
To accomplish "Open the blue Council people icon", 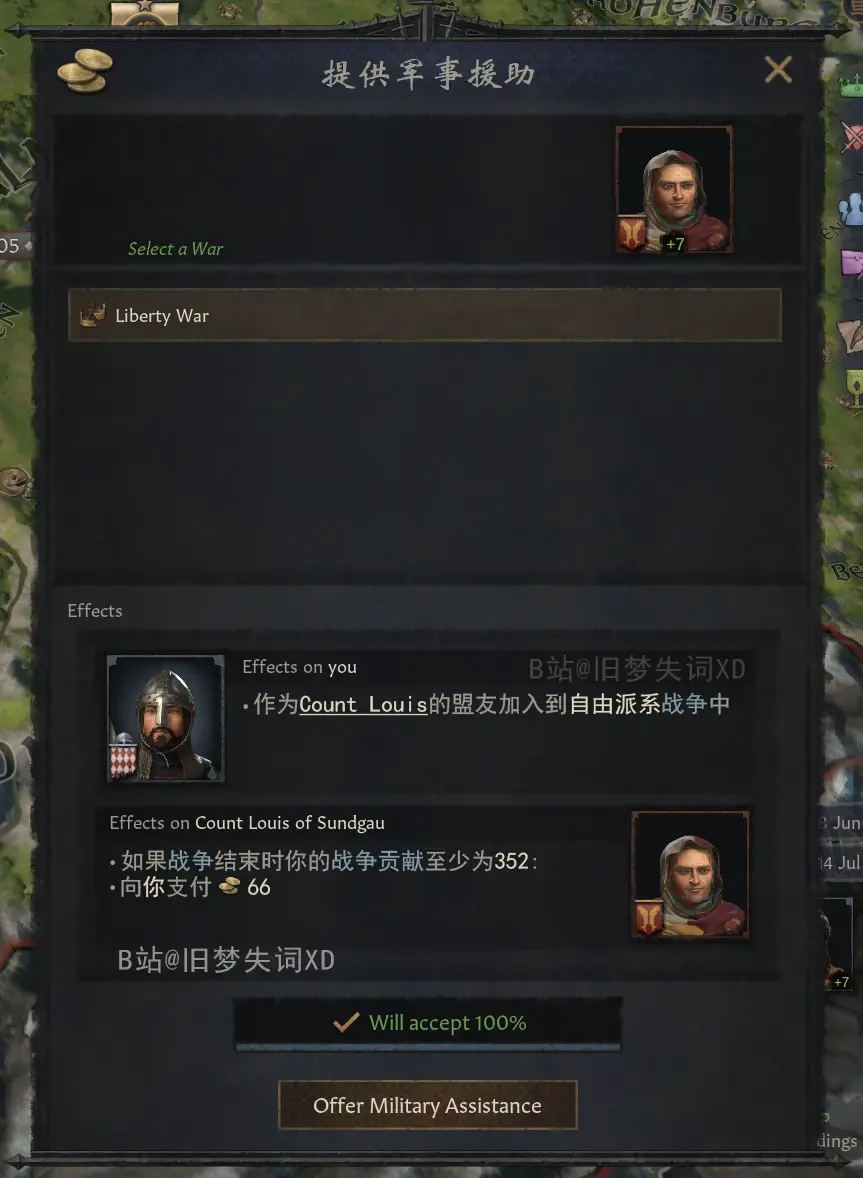I will click(852, 208).
